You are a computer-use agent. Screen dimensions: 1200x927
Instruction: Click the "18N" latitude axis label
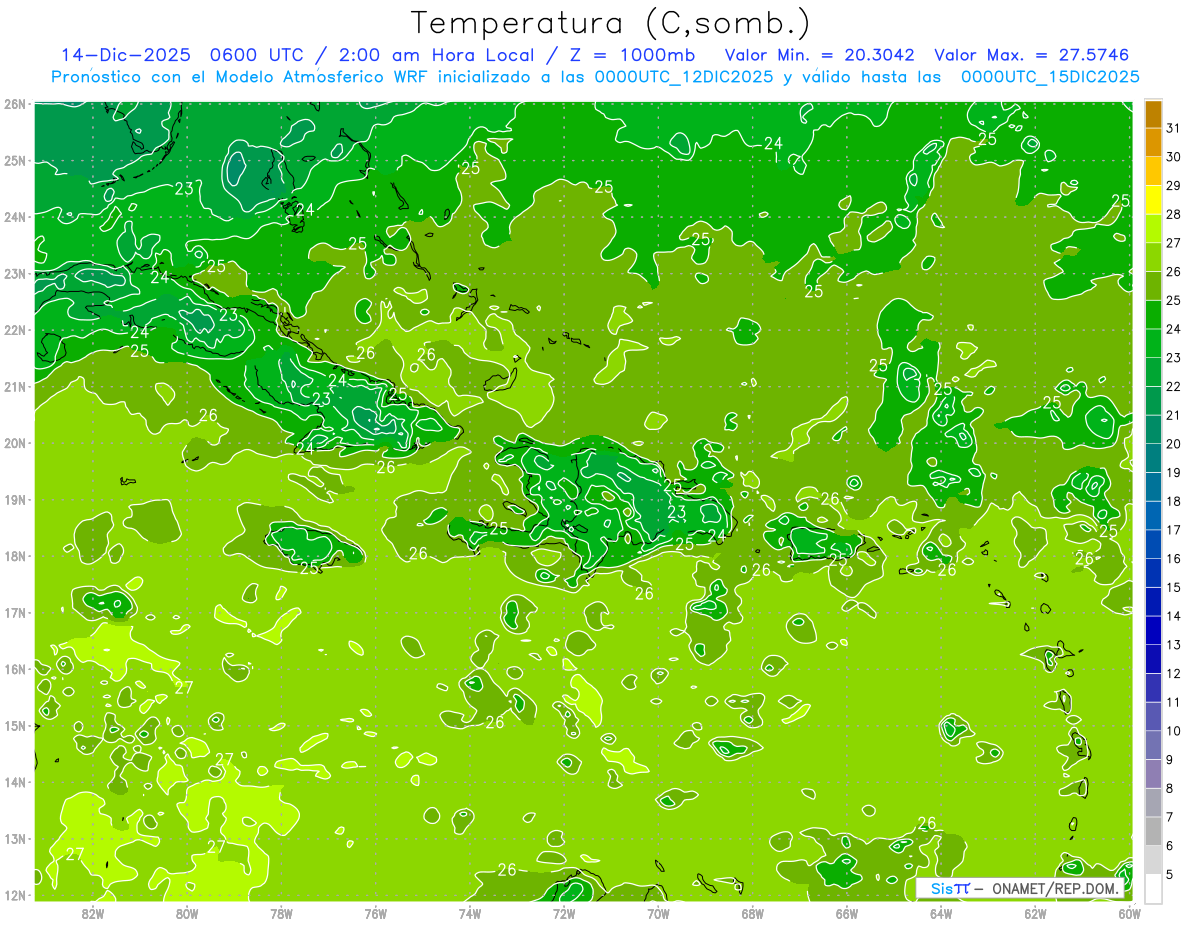[15, 556]
